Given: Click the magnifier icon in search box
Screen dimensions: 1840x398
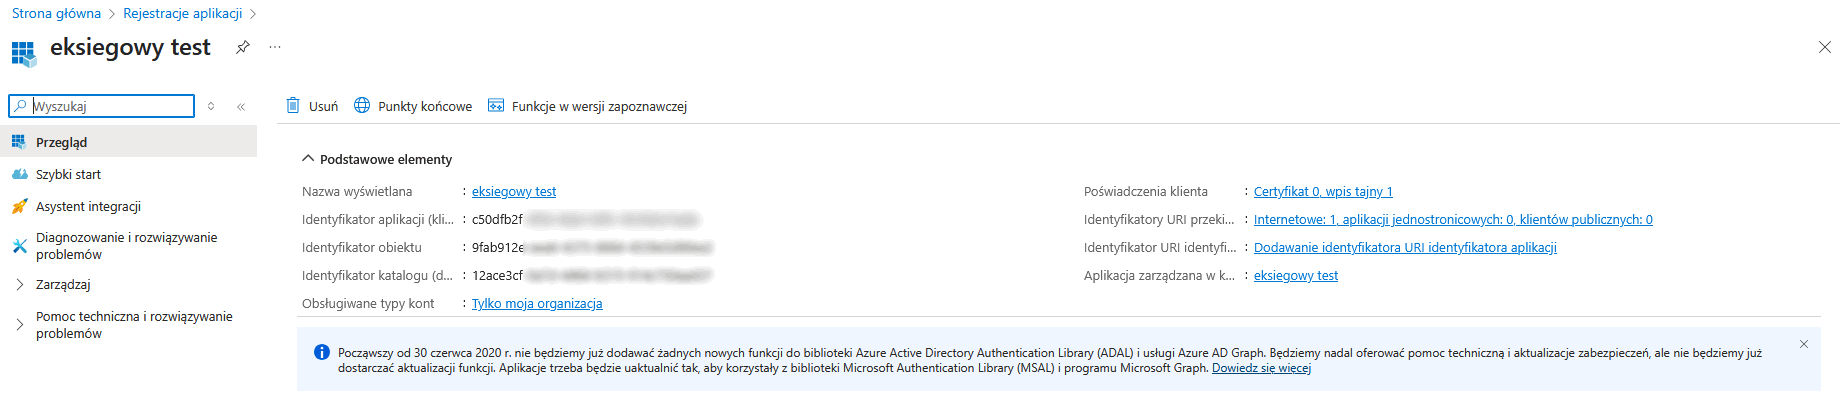Looking at the screenshot, I should (x=20, y=106).
